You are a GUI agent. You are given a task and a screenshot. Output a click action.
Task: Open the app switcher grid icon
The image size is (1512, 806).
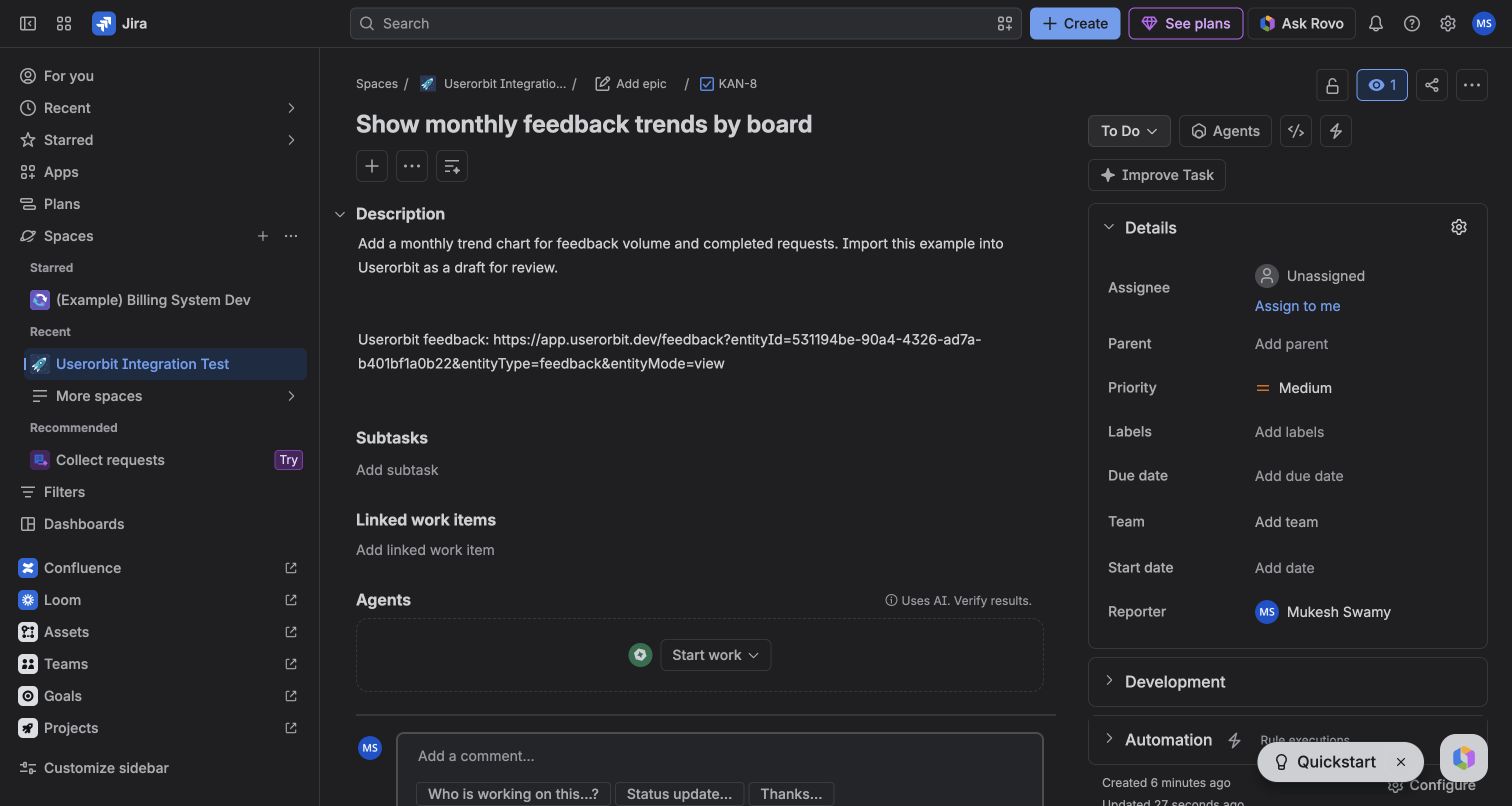[64, 23]
